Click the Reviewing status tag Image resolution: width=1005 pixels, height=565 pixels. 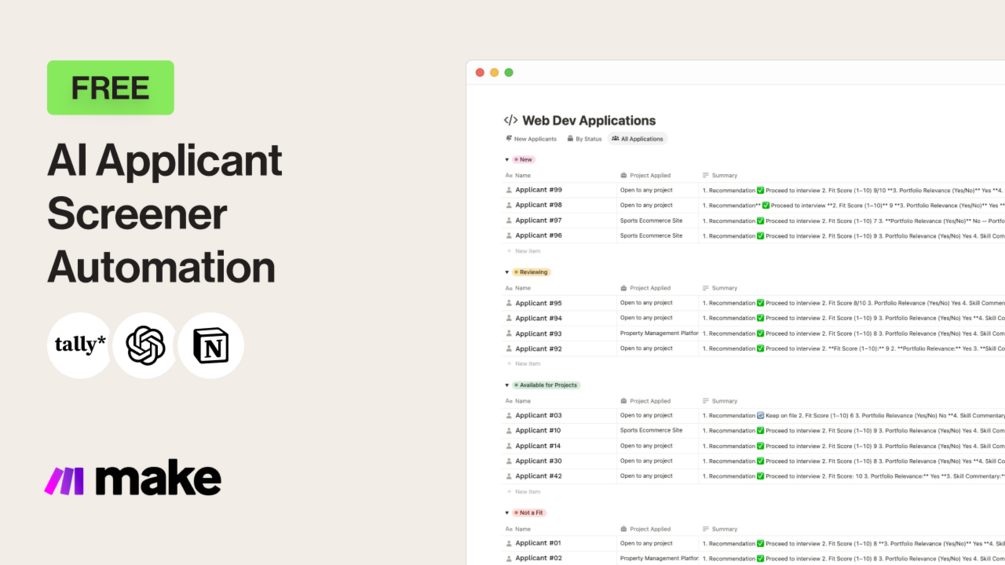click(531, 272)
